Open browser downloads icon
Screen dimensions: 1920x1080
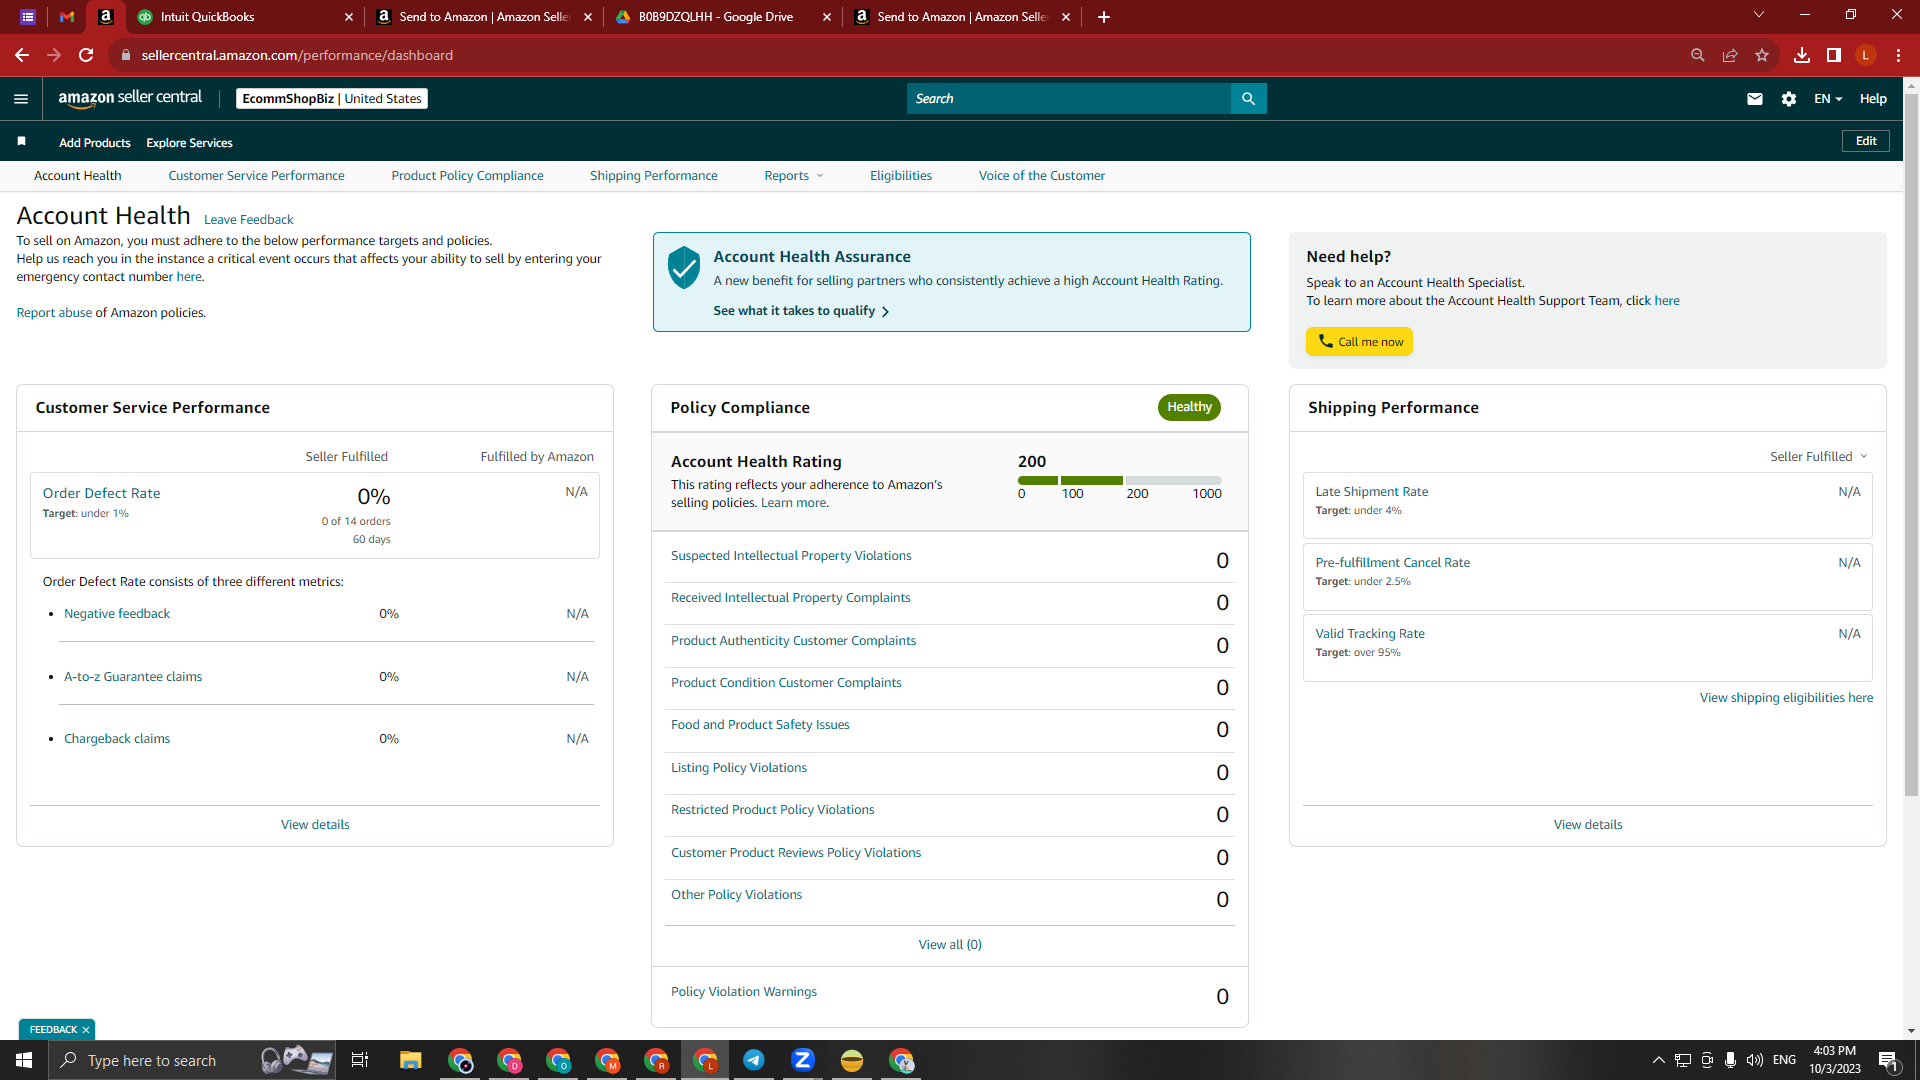click(1801, 55)
